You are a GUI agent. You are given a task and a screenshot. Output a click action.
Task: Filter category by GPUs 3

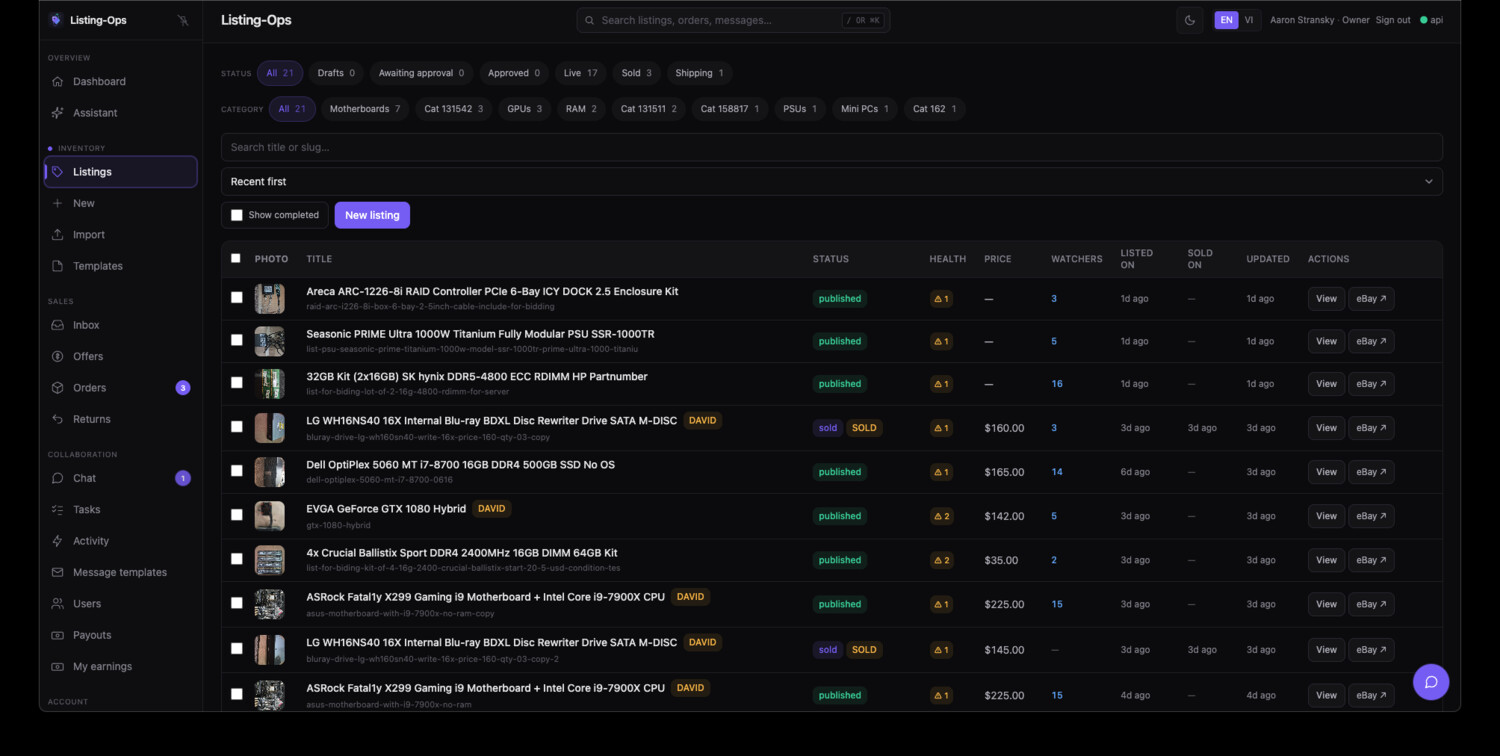[x=524, y=109]
